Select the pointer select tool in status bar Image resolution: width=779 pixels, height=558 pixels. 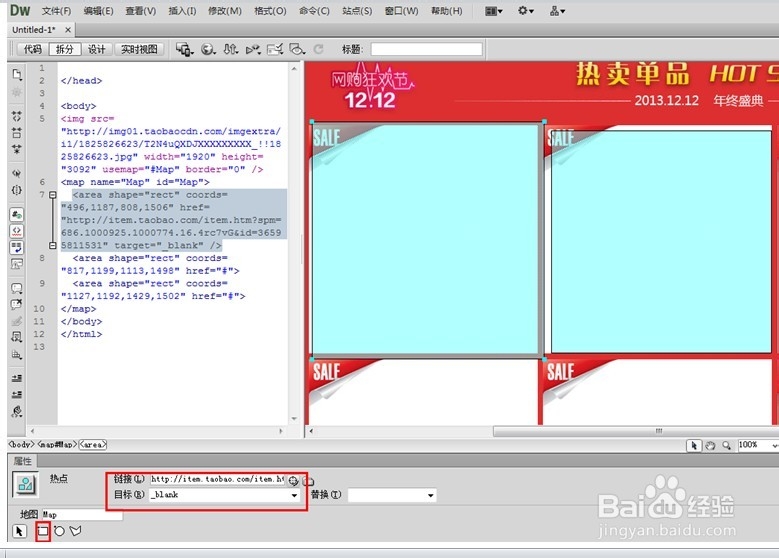coord(694,445)
